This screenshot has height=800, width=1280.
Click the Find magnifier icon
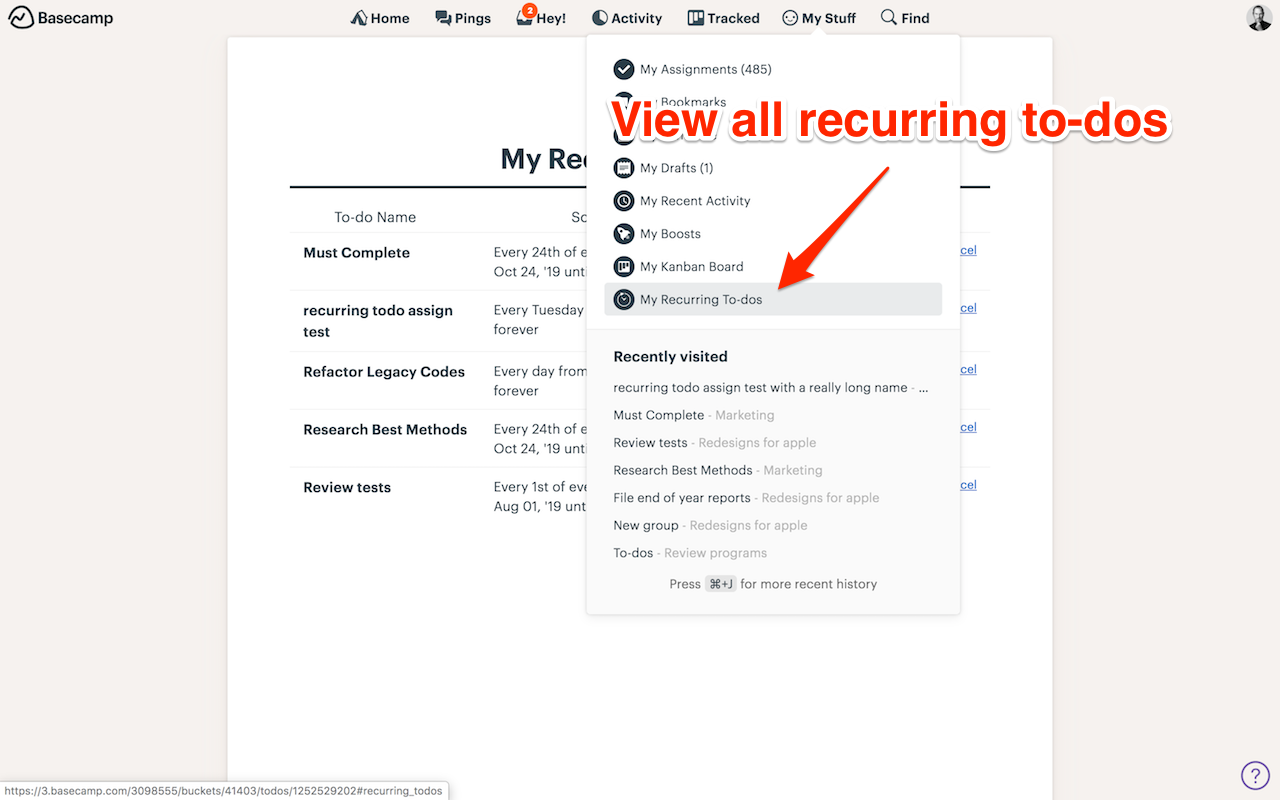point(888,17)
